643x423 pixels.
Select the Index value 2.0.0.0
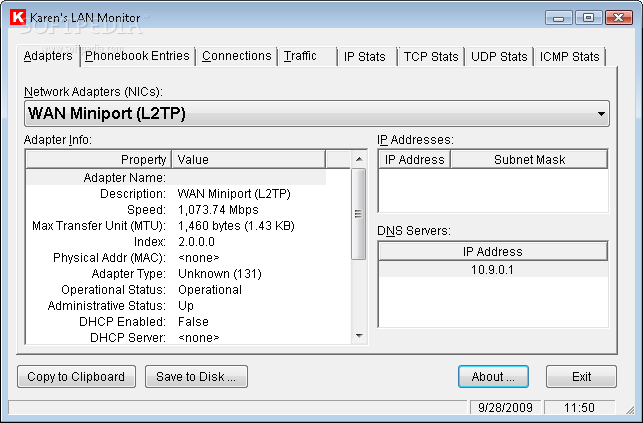click(x=196, y=242)
